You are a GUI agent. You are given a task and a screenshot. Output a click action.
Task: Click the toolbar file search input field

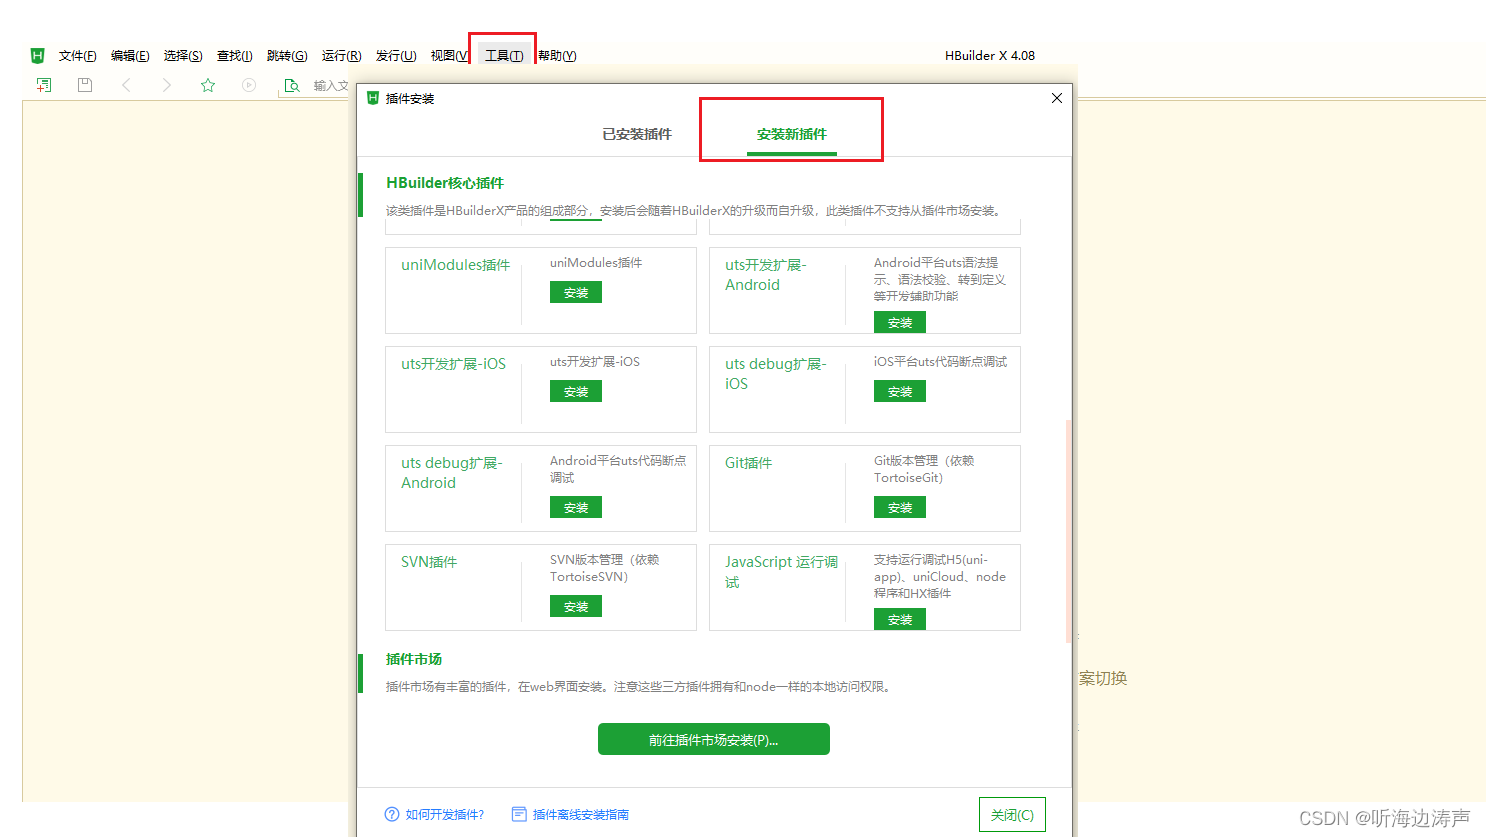(331, 86)
